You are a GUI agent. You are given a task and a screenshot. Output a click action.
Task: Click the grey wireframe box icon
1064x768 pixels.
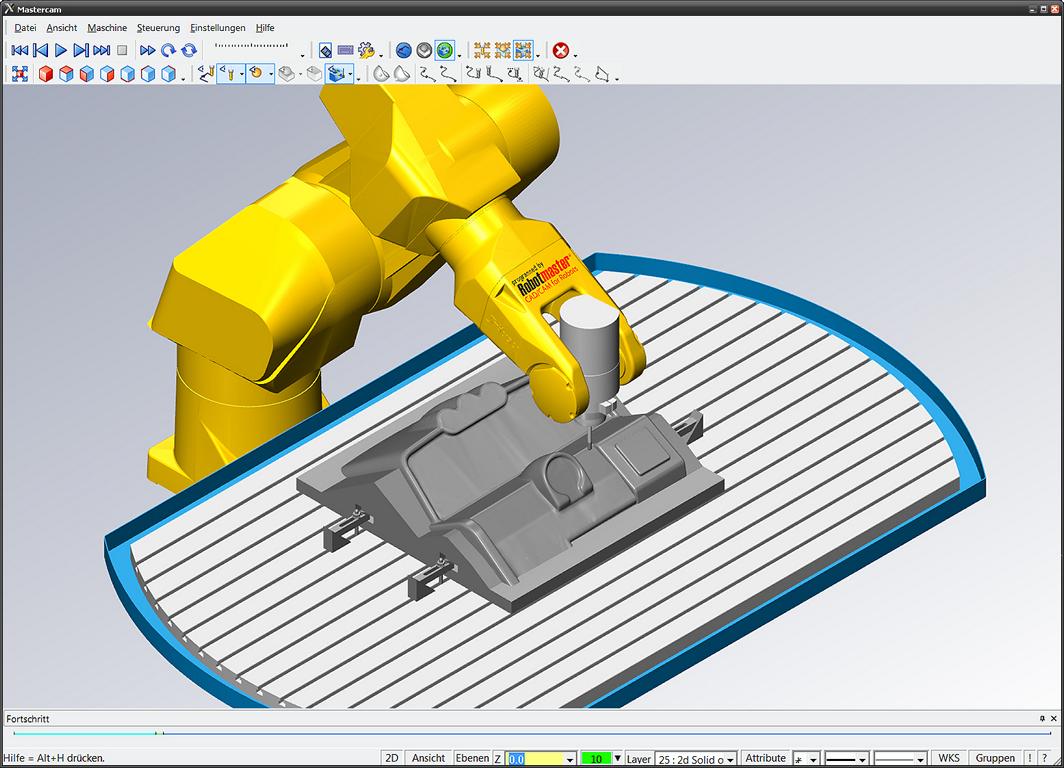point(314,74)
